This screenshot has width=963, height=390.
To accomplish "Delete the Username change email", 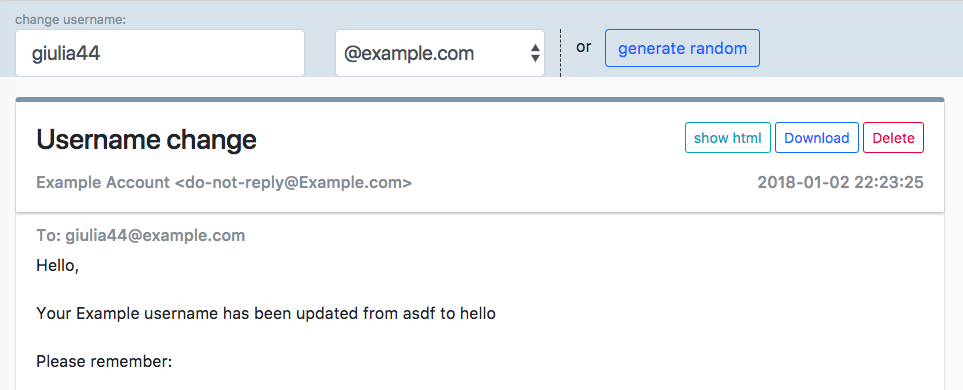I will coord(894,138).
